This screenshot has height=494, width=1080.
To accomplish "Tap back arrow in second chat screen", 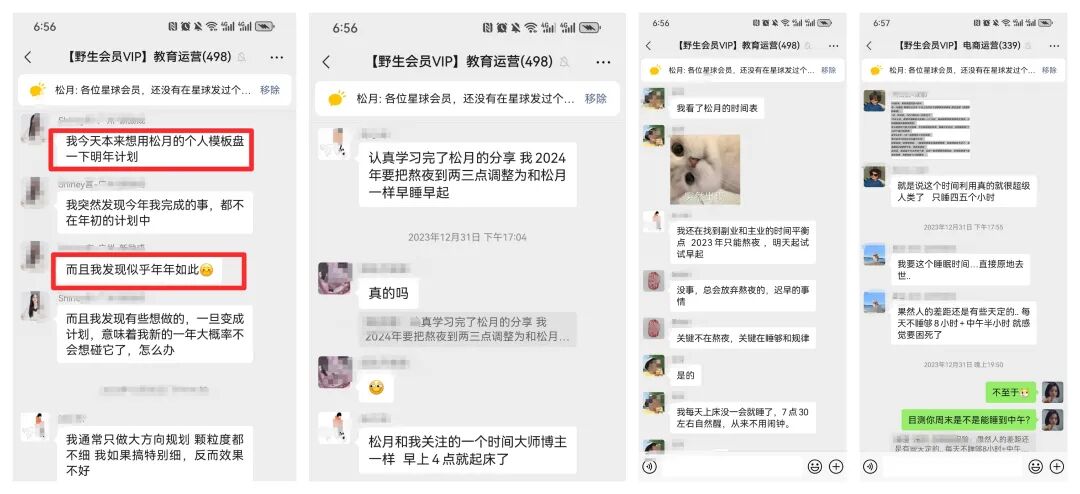I will click(326, 62).
